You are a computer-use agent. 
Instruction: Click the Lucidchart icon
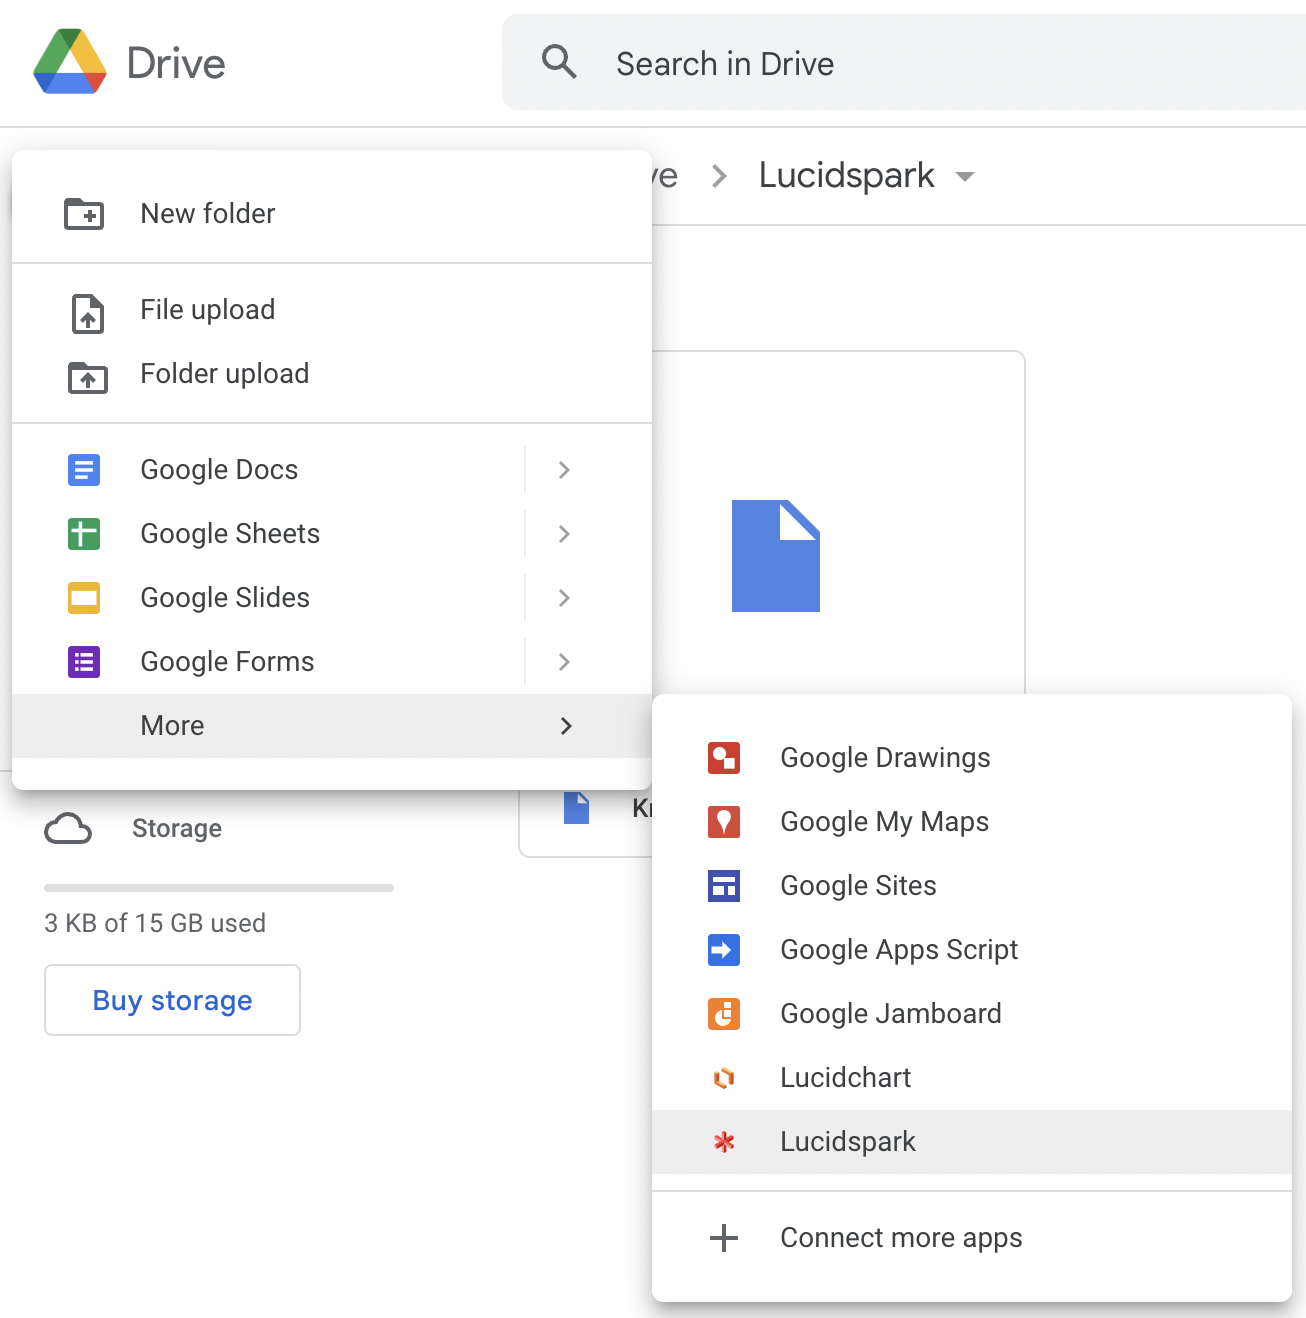(x=724, y=1078)
